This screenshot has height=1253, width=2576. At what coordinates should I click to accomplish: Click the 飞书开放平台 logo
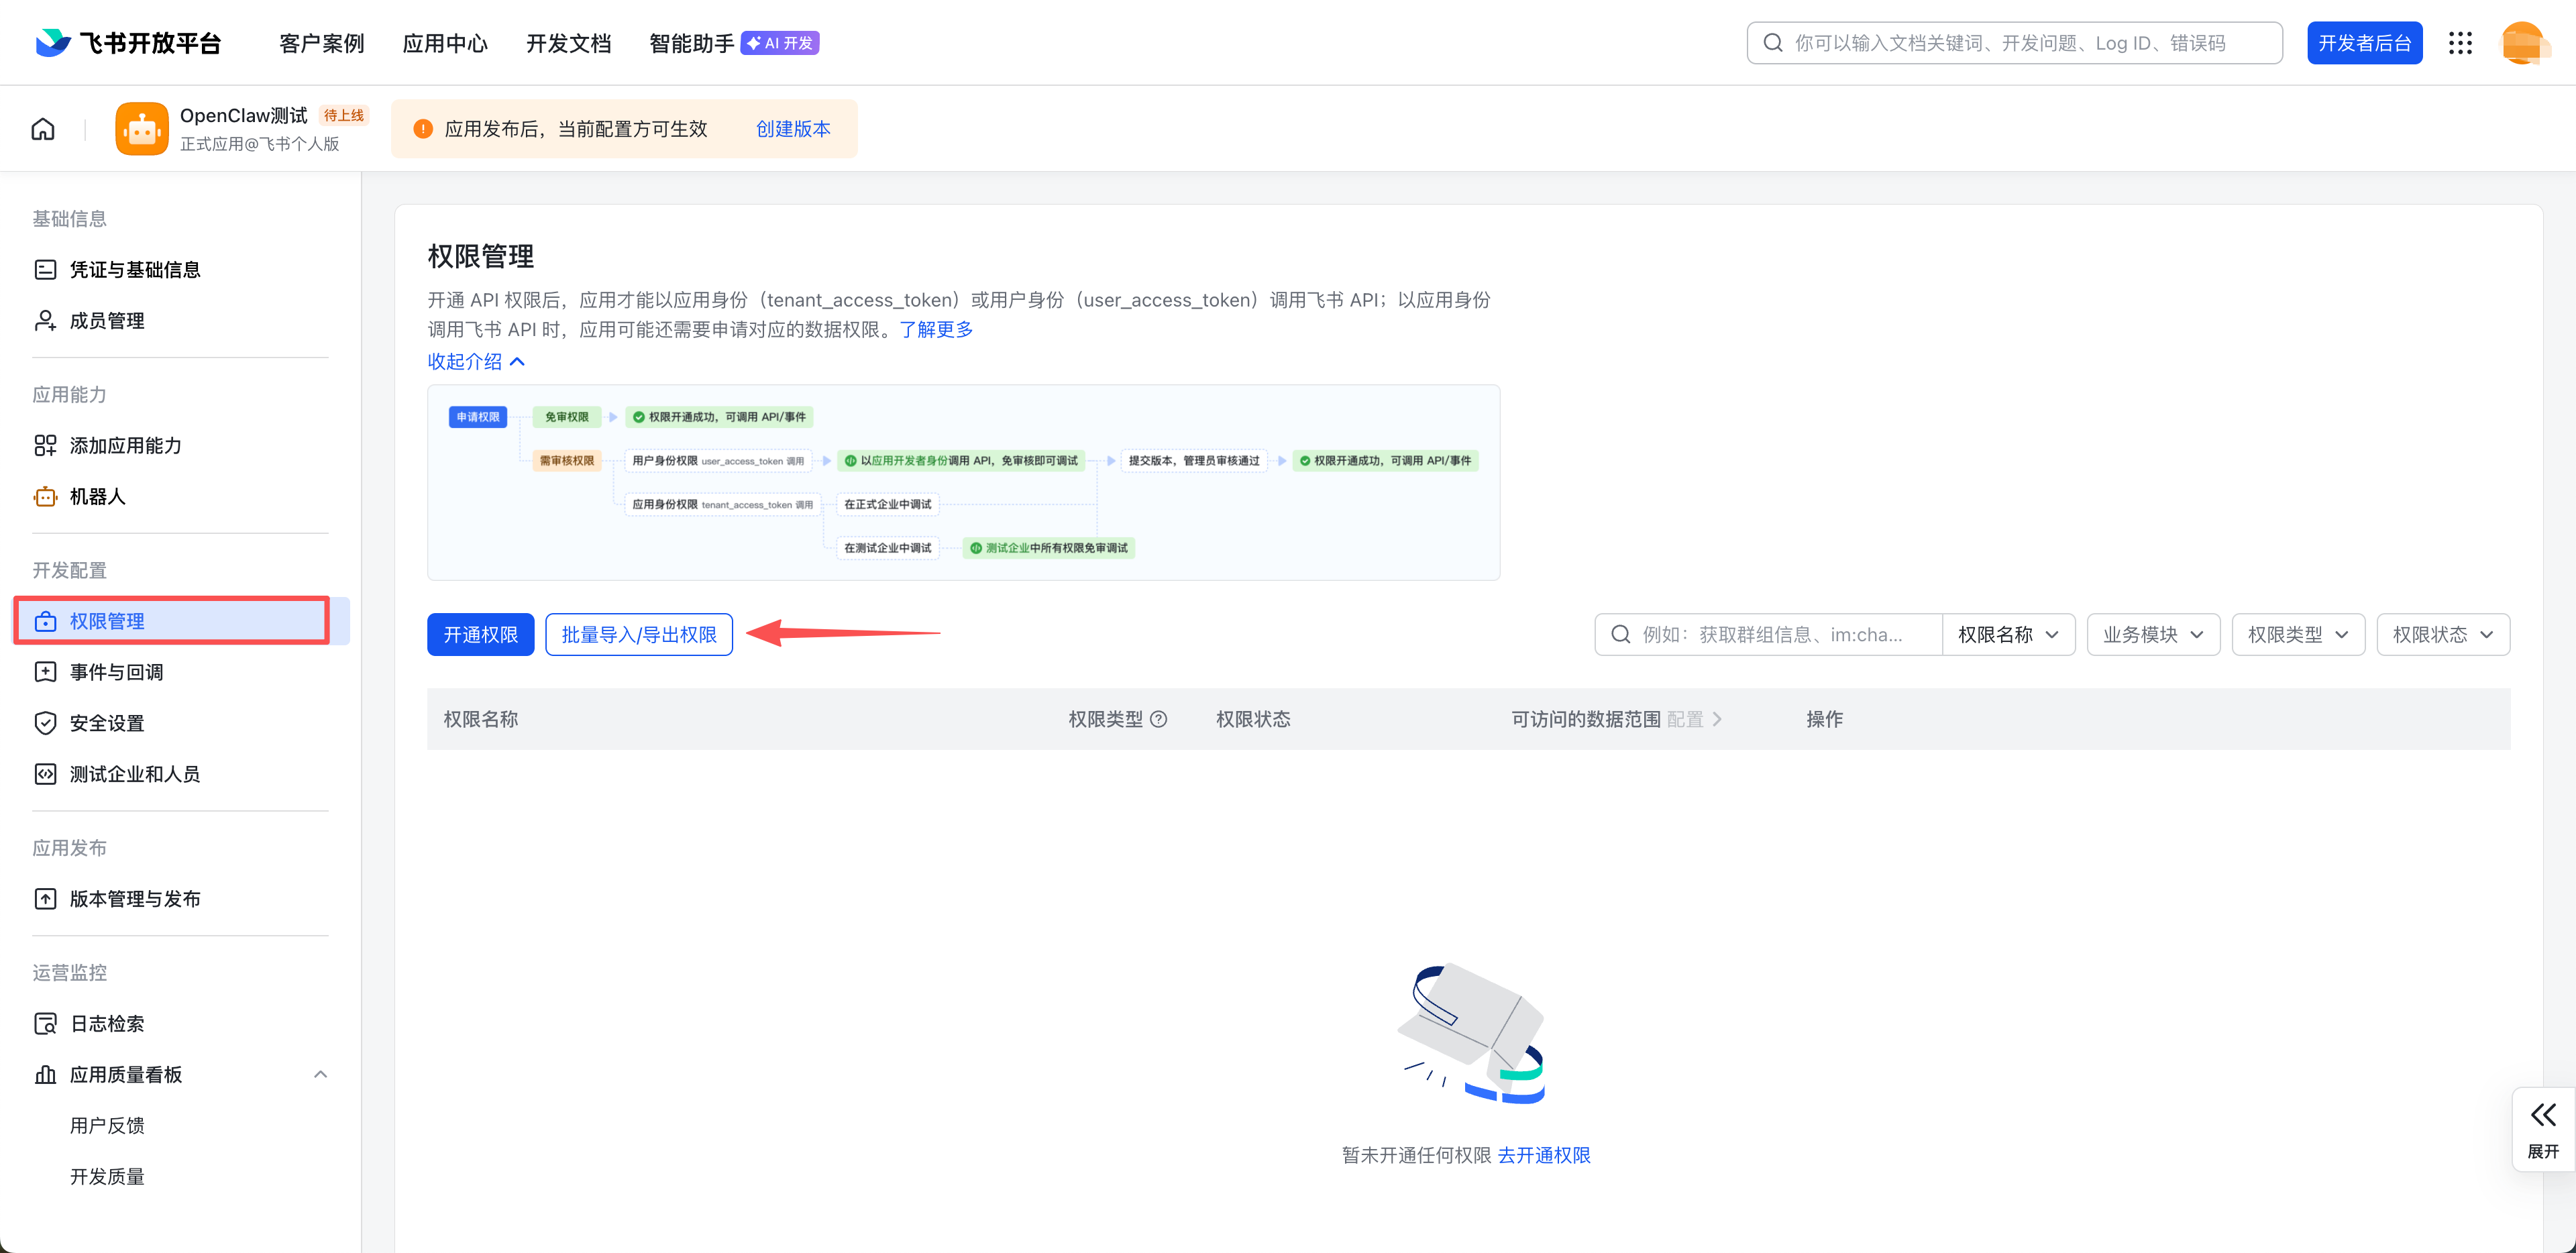(128, 43)
